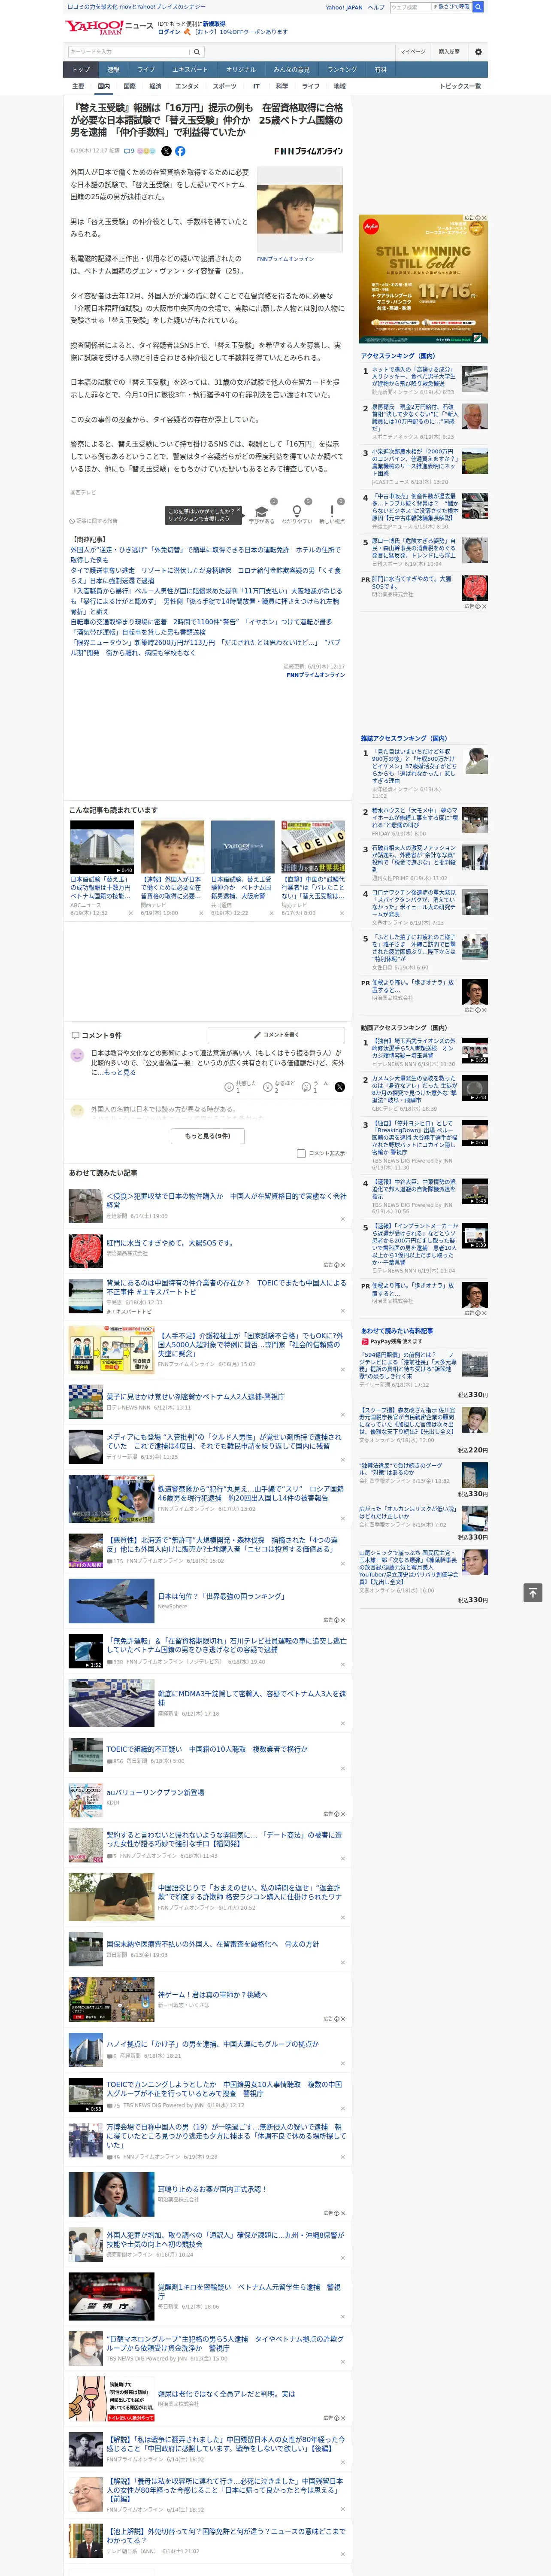
Task: Share article on Facebook
Action: click(180, 151)
